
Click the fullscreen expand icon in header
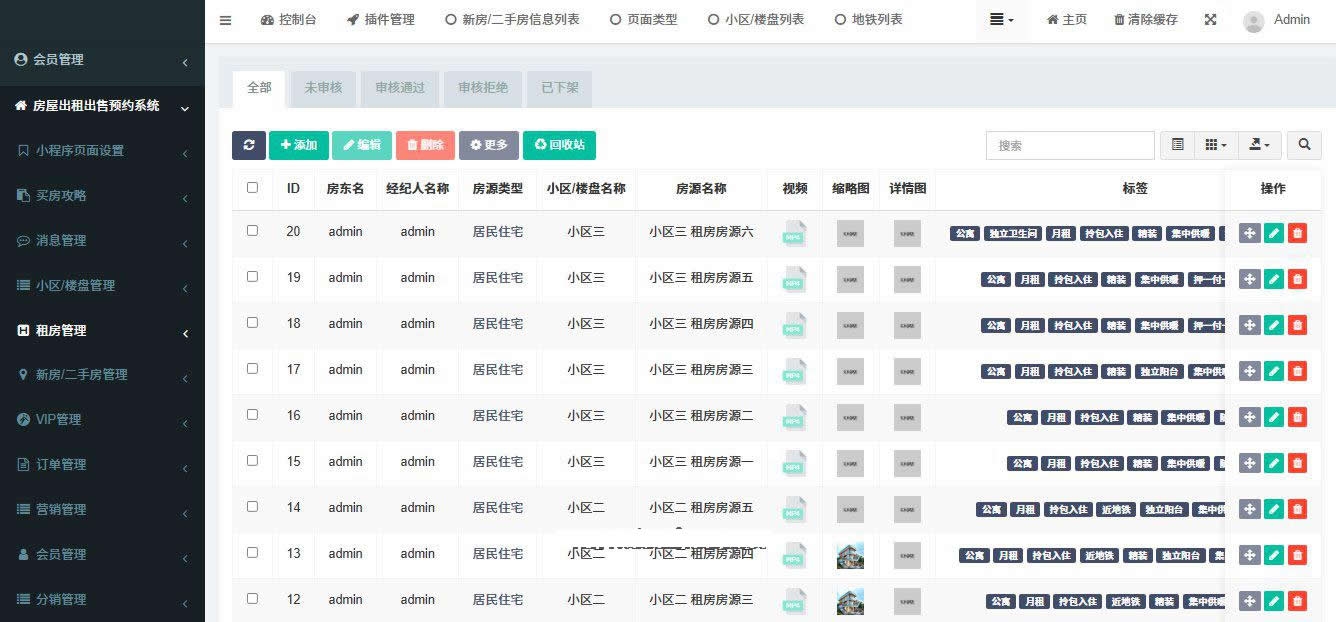(1210, 20)
